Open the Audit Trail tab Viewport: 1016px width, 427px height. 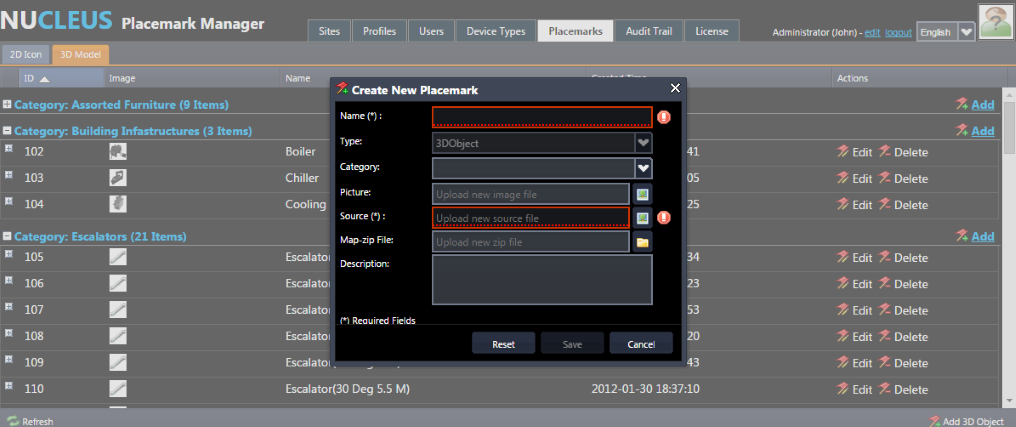649,31
